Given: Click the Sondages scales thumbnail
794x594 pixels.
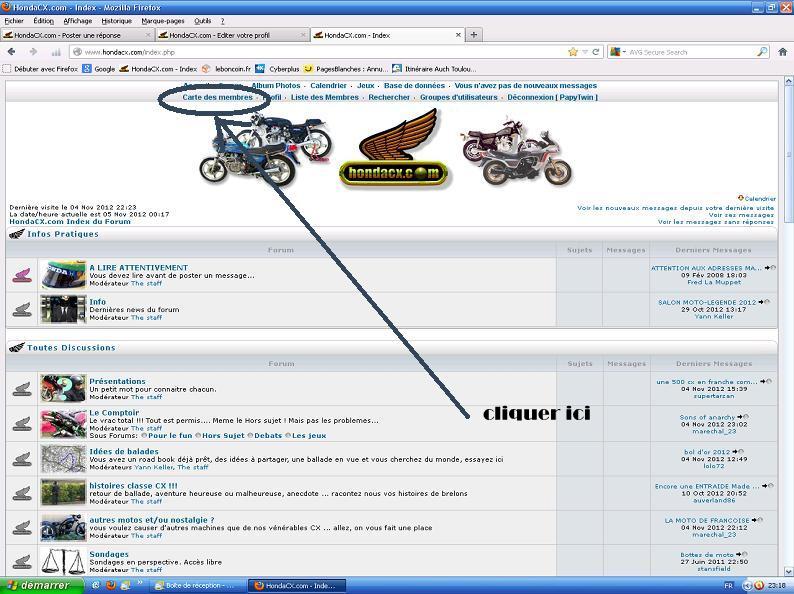Looking at the screenshot, I should coord(63,561).
